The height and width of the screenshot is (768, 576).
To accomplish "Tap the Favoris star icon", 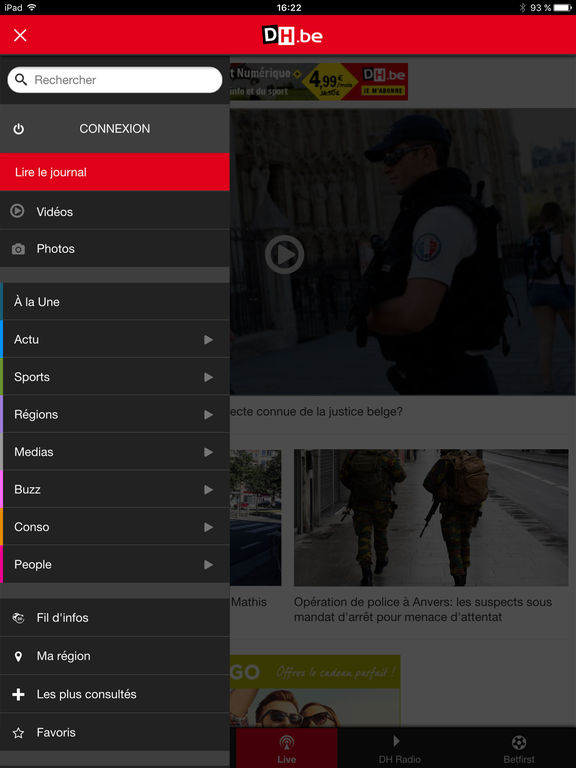I will pyautogui.click(x=18, y=733).
